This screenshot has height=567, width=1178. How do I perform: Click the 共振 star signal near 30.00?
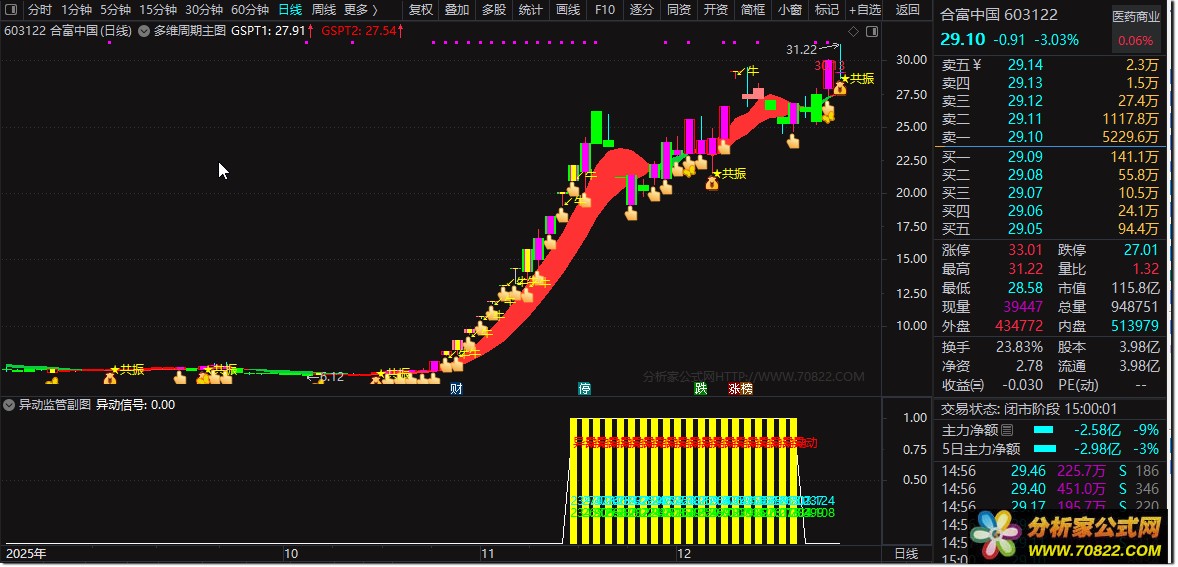click(857, 79)
